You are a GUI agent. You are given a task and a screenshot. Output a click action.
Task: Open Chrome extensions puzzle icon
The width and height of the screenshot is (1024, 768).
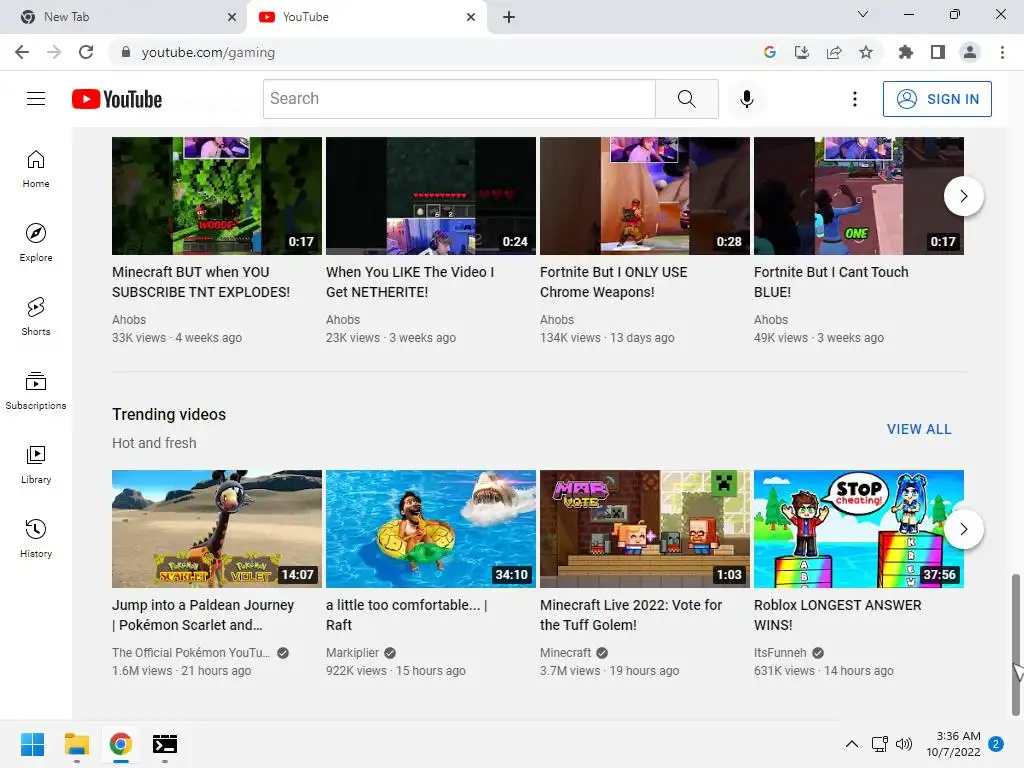point(905,52)
